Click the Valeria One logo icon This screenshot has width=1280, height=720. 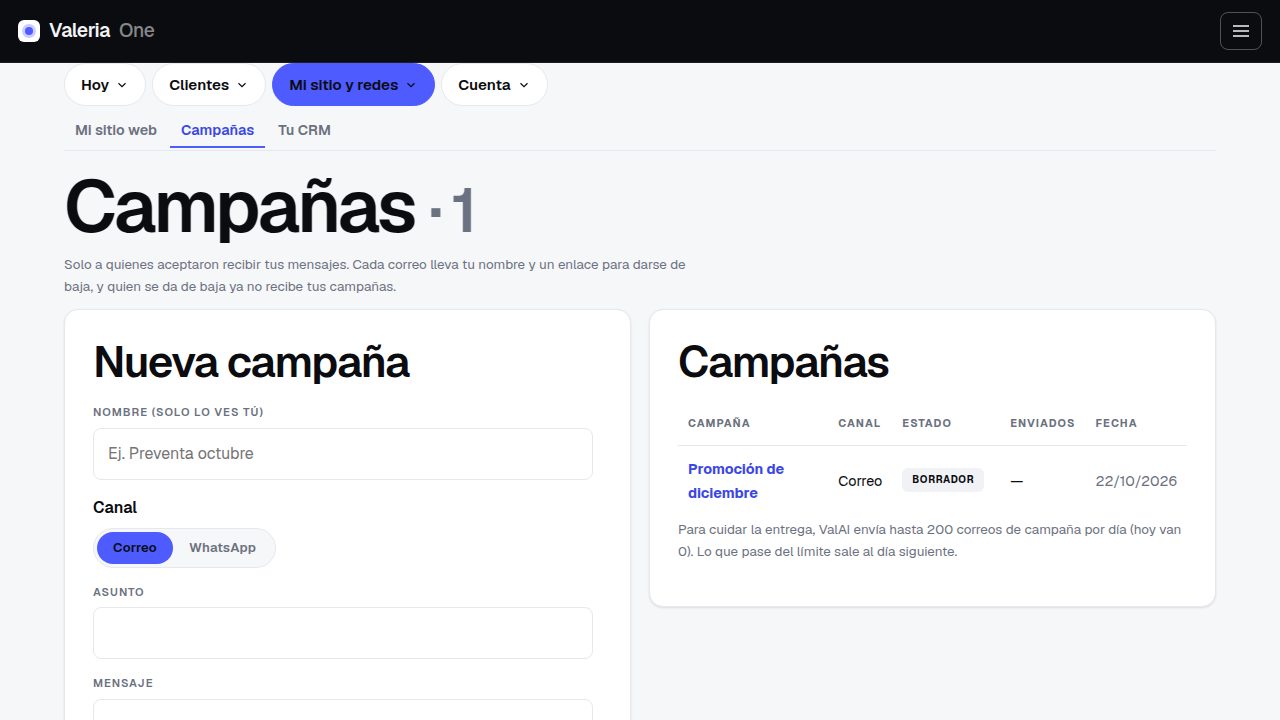click(x=29, y=31)
